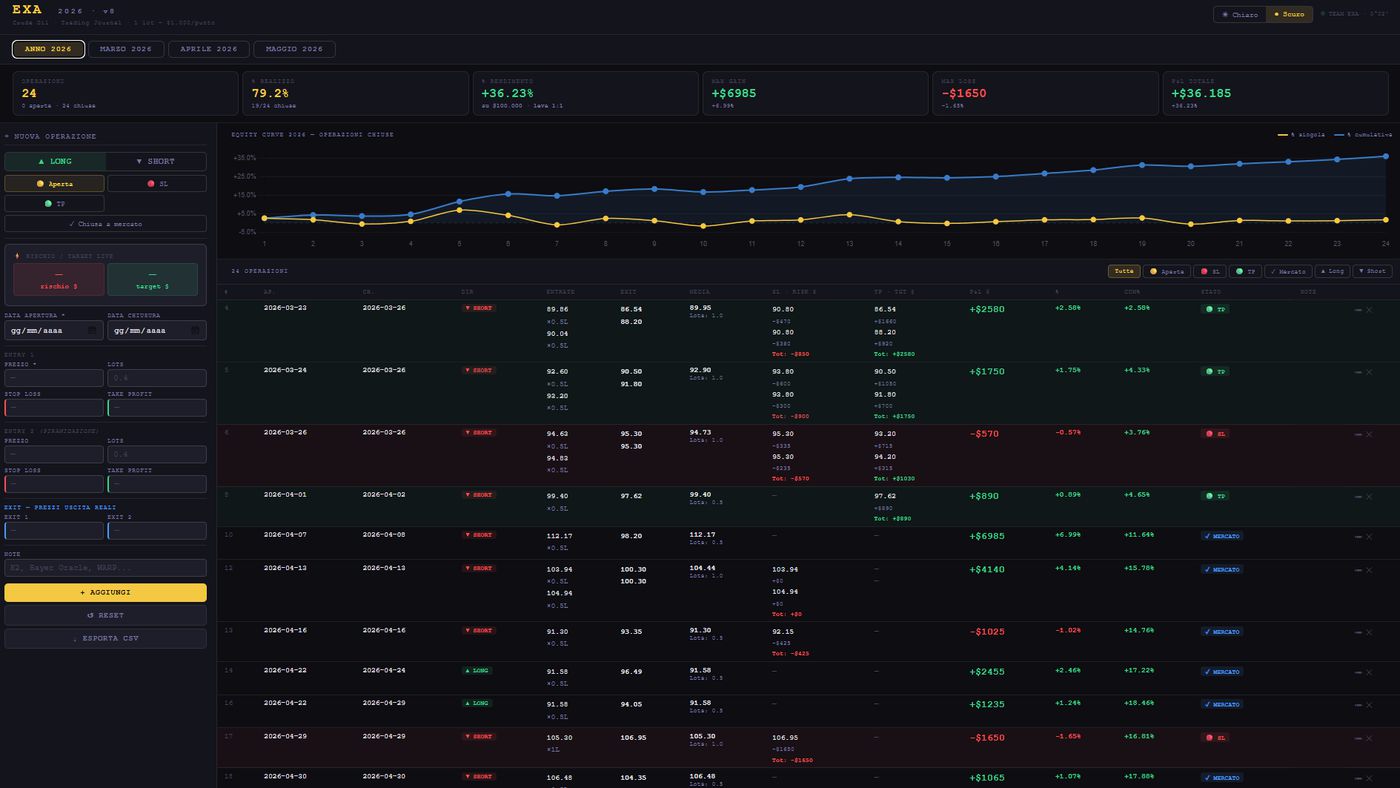The height and width of the screenshot is (788, 1400).
Task: Switch to Chiaro light theme
Action: pos(1240,15)
